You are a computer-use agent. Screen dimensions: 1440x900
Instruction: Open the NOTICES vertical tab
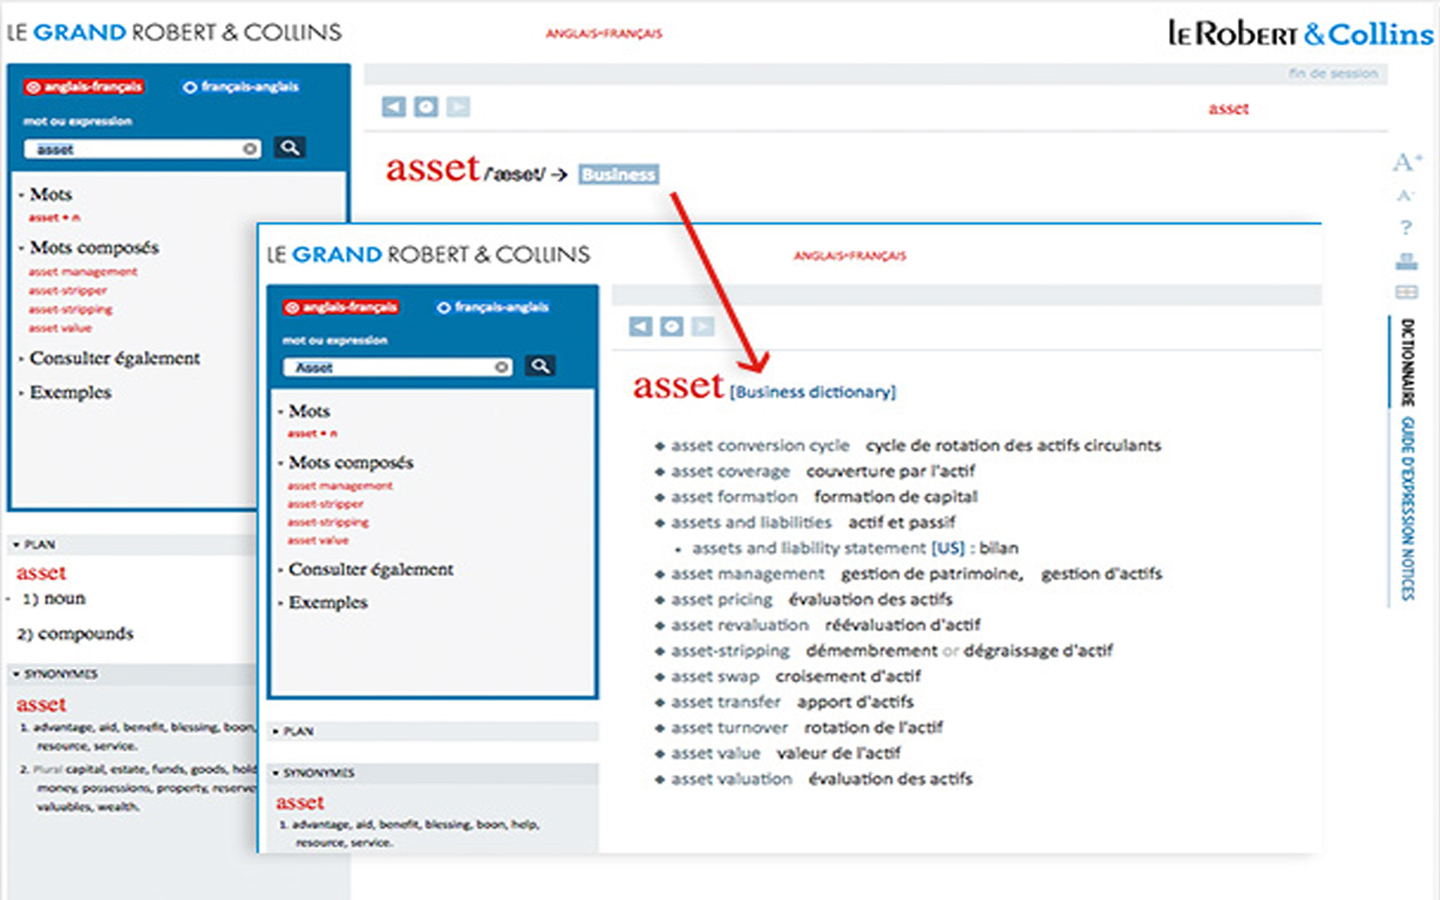click(x=1407, y=576)
